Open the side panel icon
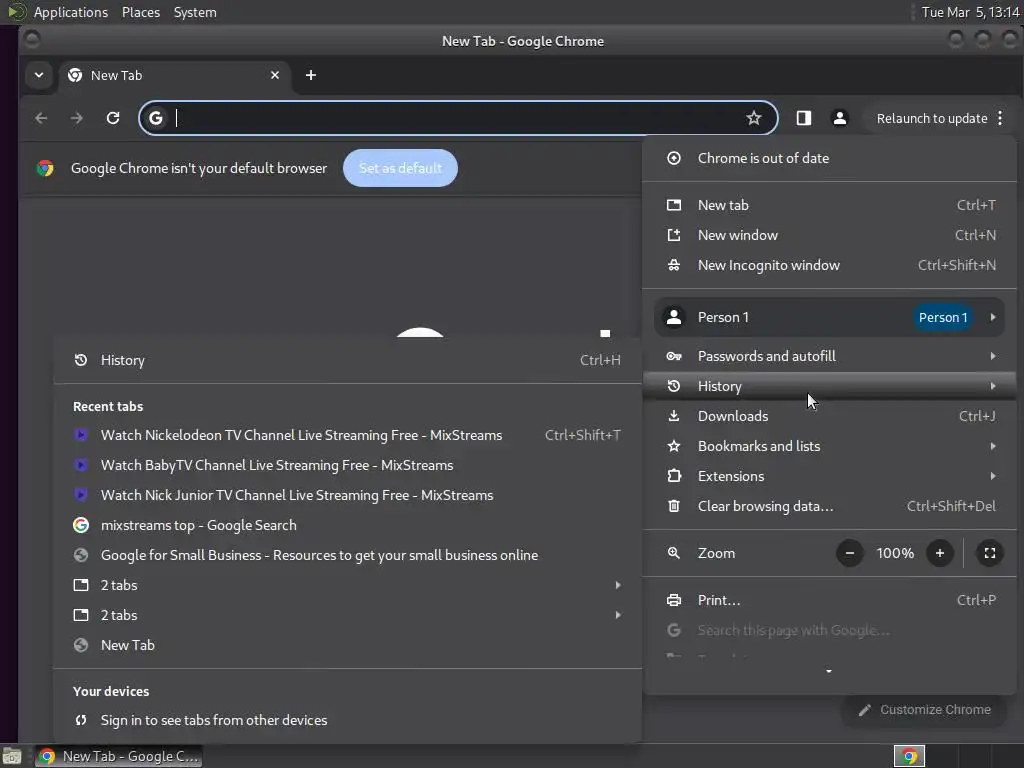This screenshot has width=1024, height=768. (x=803, y=118)
